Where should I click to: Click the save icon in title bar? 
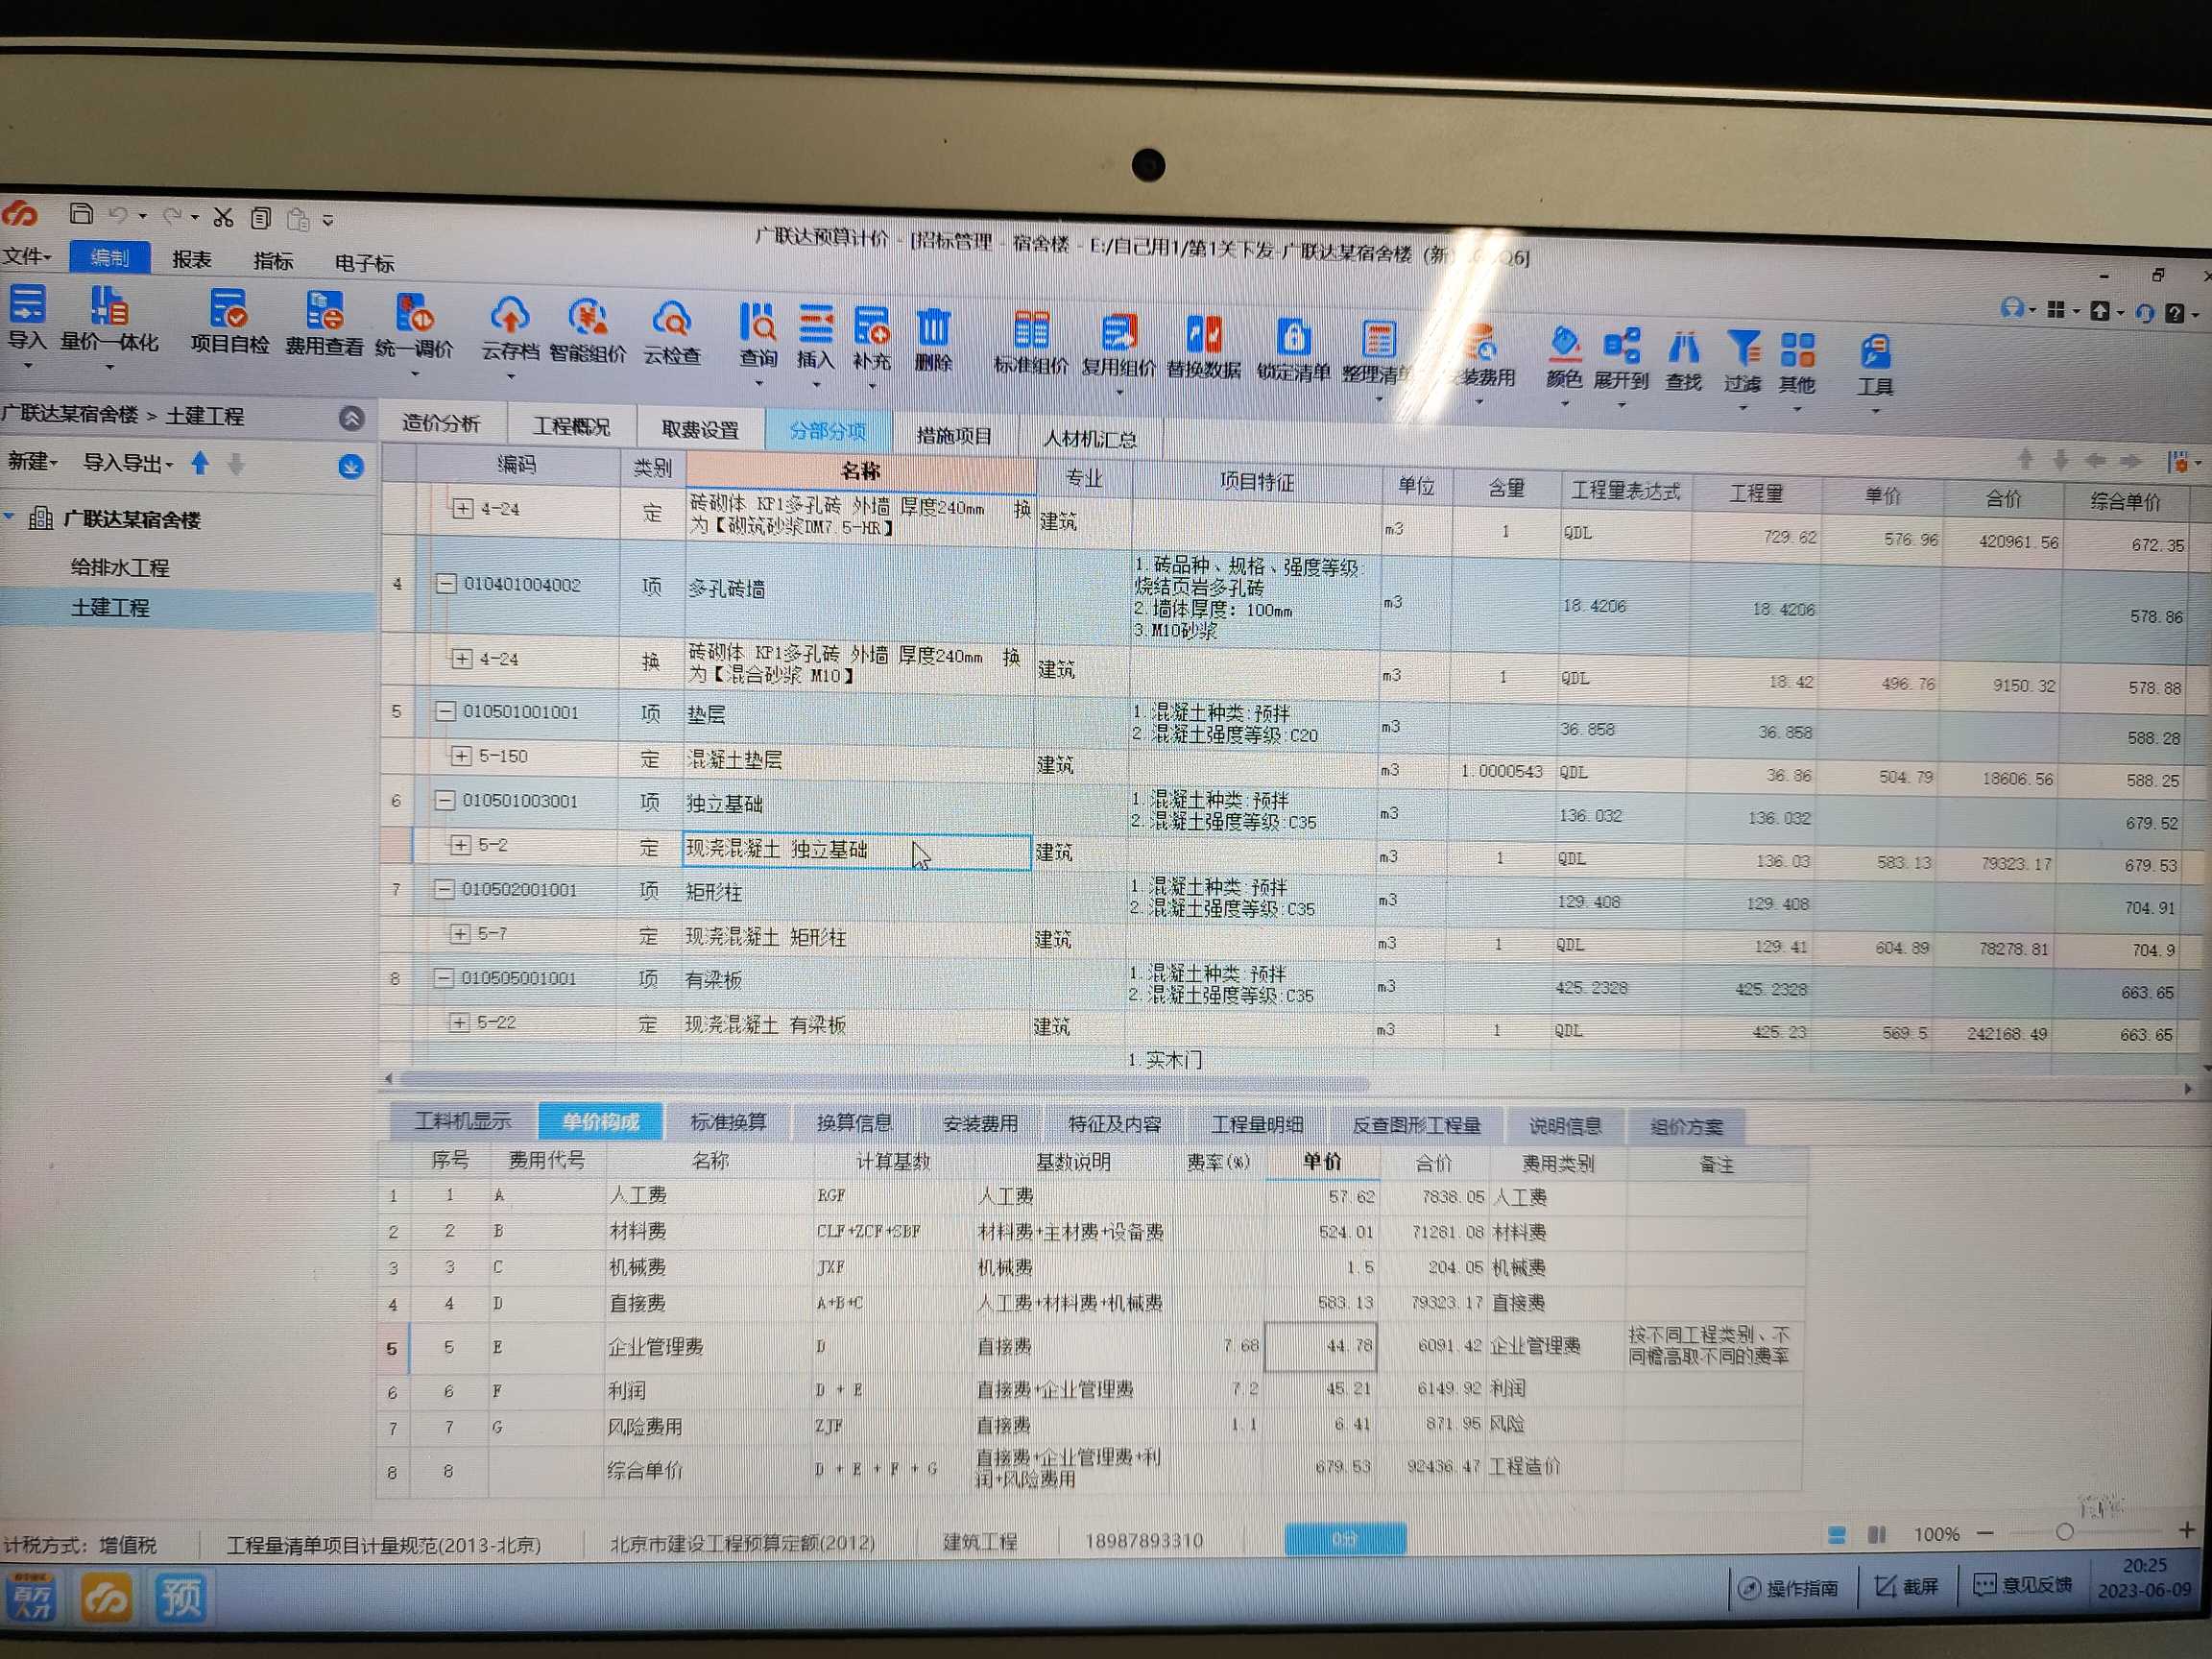click(81, 213)
